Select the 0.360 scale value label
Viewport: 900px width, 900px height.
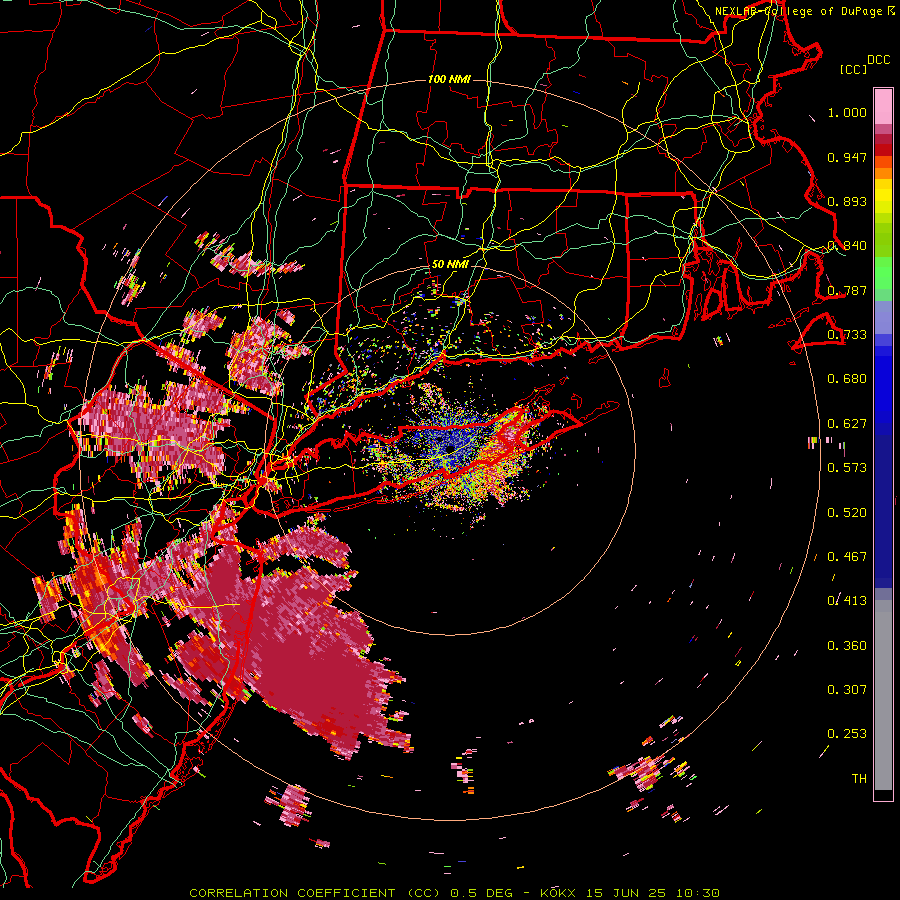click(x=847, y=646)
